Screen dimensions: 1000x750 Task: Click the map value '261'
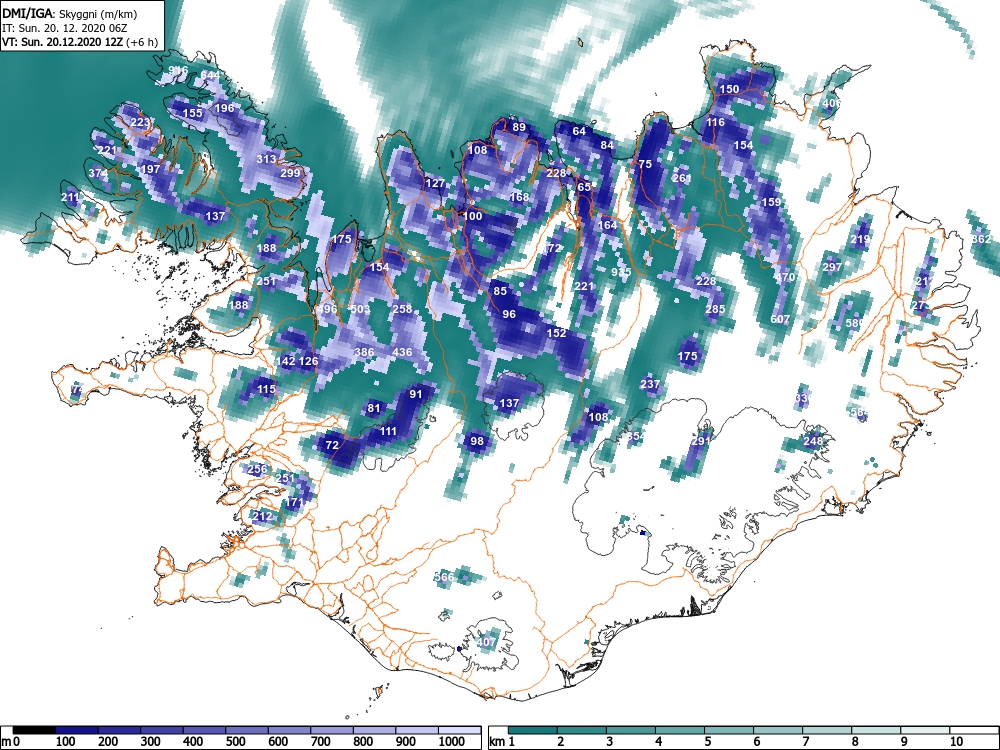pos(682,178)
